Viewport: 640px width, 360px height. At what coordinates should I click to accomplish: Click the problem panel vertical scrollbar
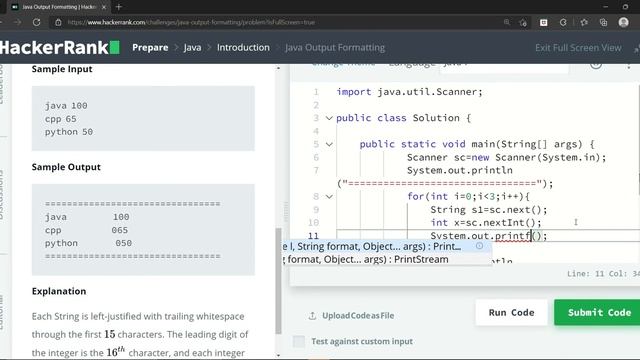(279, 281)
